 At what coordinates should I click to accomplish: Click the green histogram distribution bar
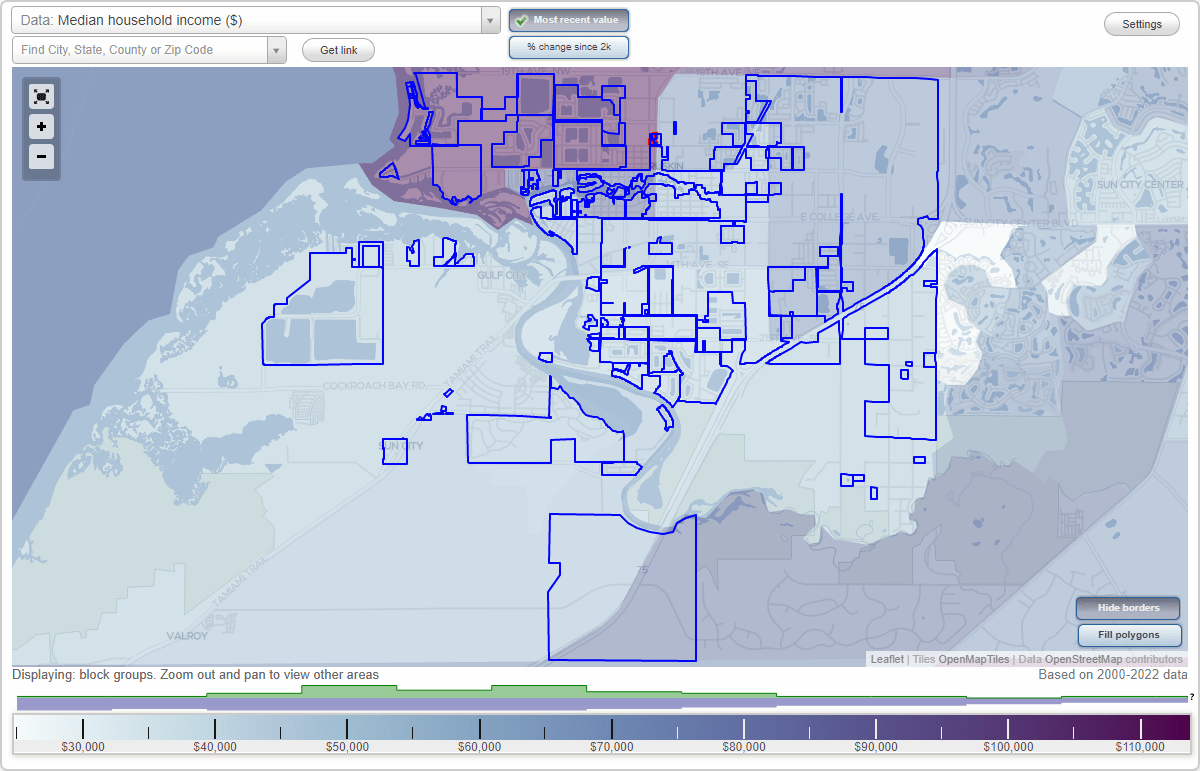pyautogui.click(x=600, y=691)
